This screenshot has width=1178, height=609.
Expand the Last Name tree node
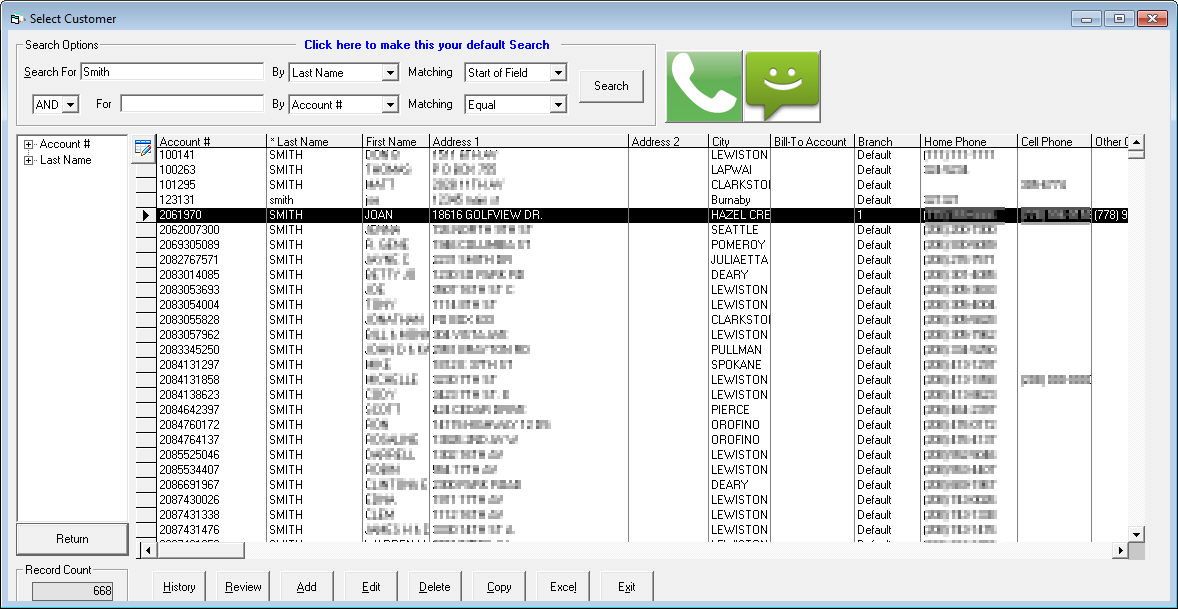[29, 160]
